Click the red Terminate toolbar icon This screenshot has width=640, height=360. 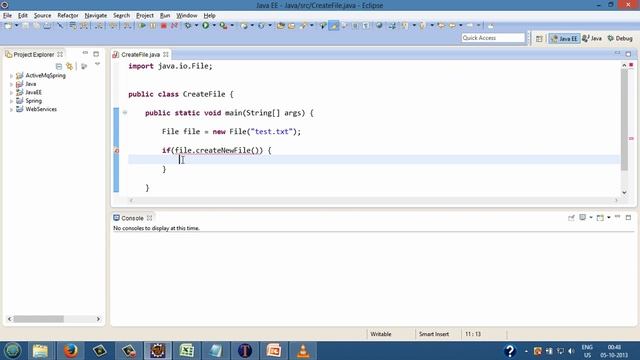pos(164,25)
